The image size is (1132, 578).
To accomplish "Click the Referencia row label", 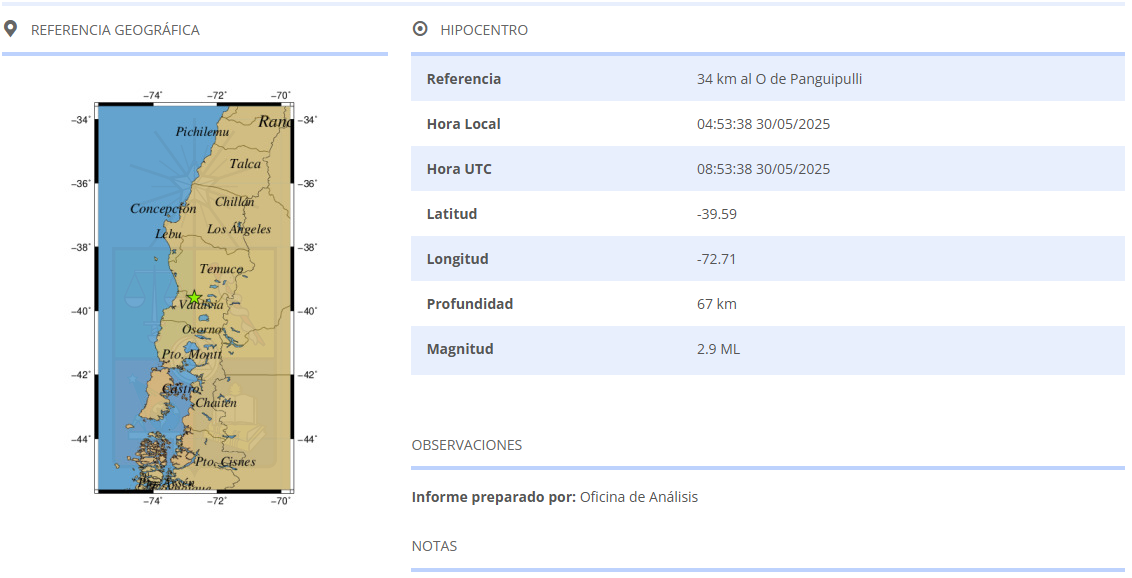I will [463, 79].
